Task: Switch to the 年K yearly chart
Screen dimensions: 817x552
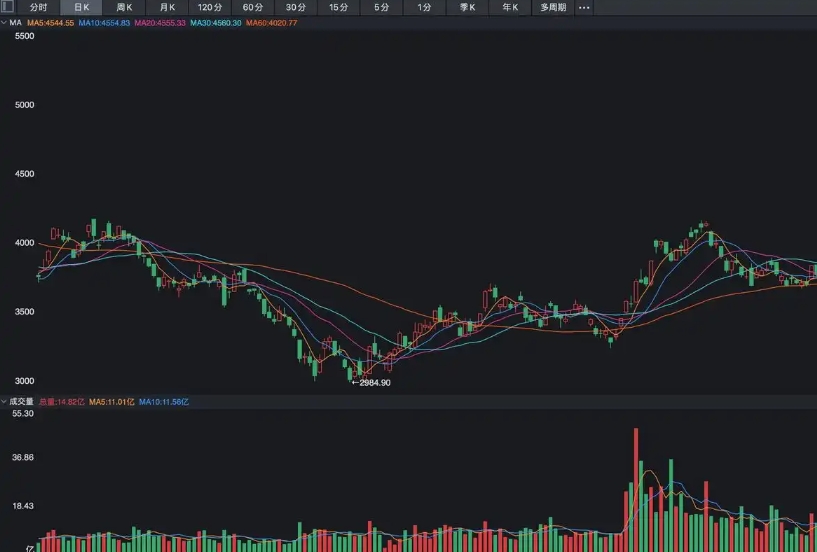Action: click(510, 7)
